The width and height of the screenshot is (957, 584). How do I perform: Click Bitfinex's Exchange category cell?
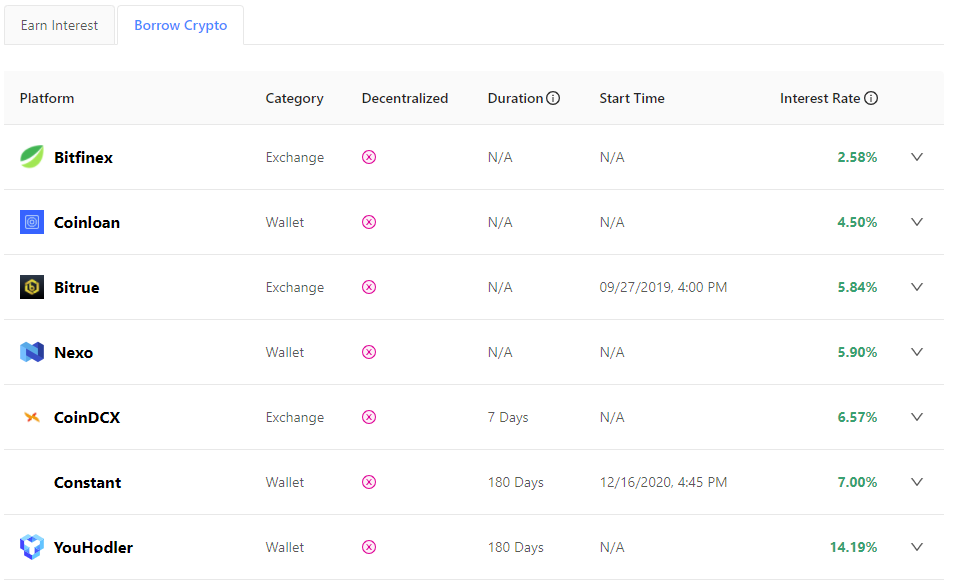pyautogui.click(x=295, y=157)
